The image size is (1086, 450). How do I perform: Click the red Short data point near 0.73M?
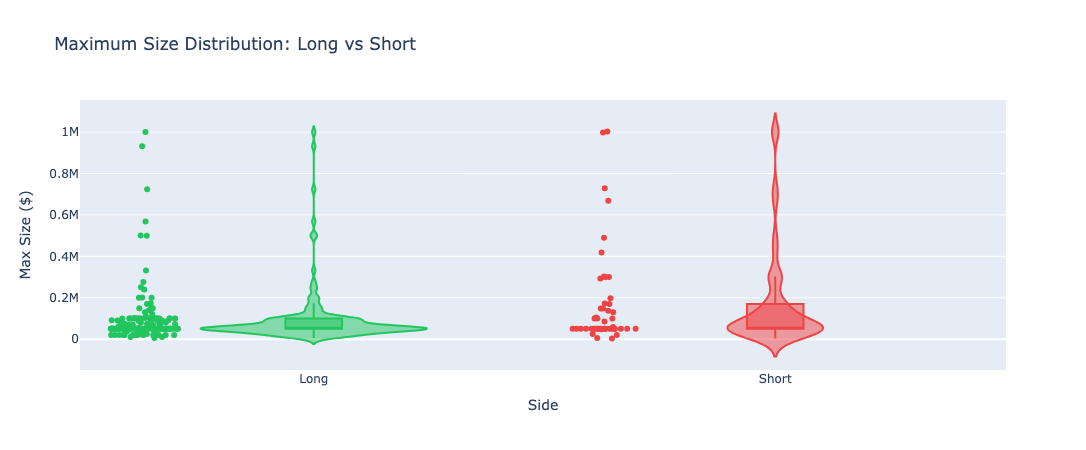click(605, 188)
